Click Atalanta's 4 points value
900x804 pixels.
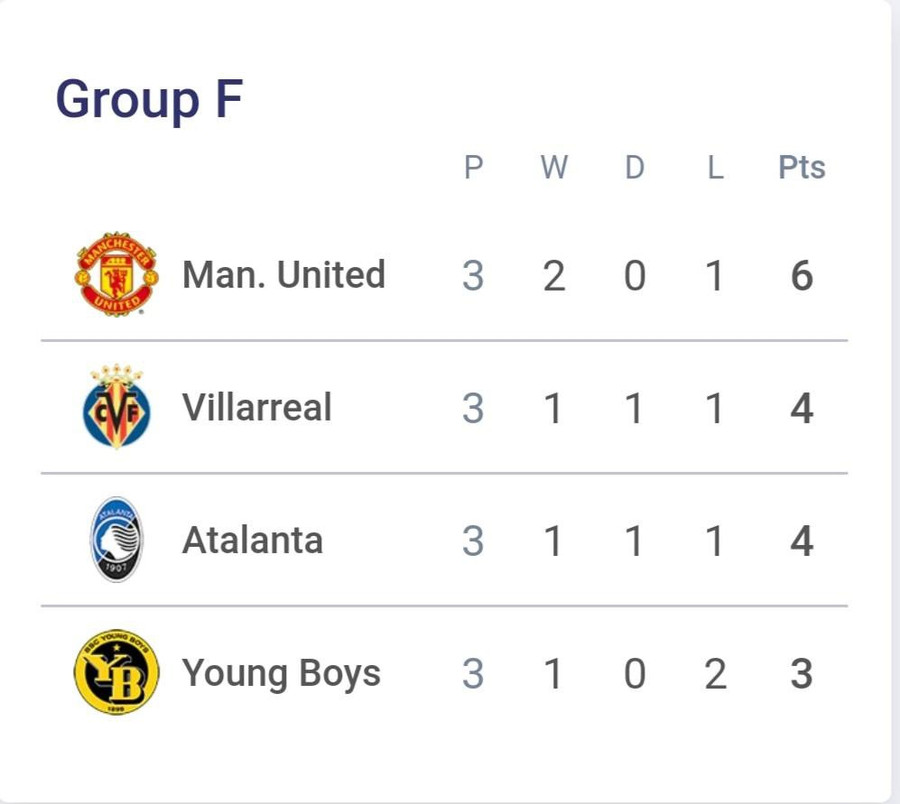click(x=801, y=542)
